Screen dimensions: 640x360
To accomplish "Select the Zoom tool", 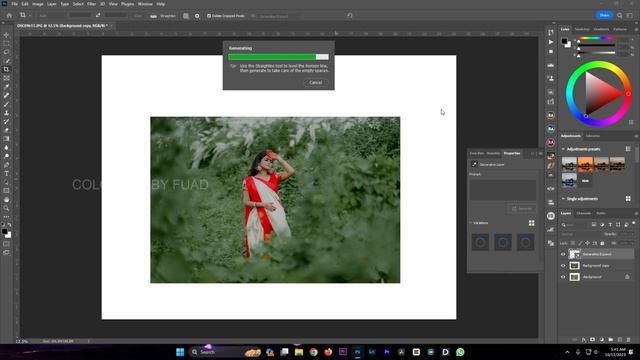I will 6,208.
